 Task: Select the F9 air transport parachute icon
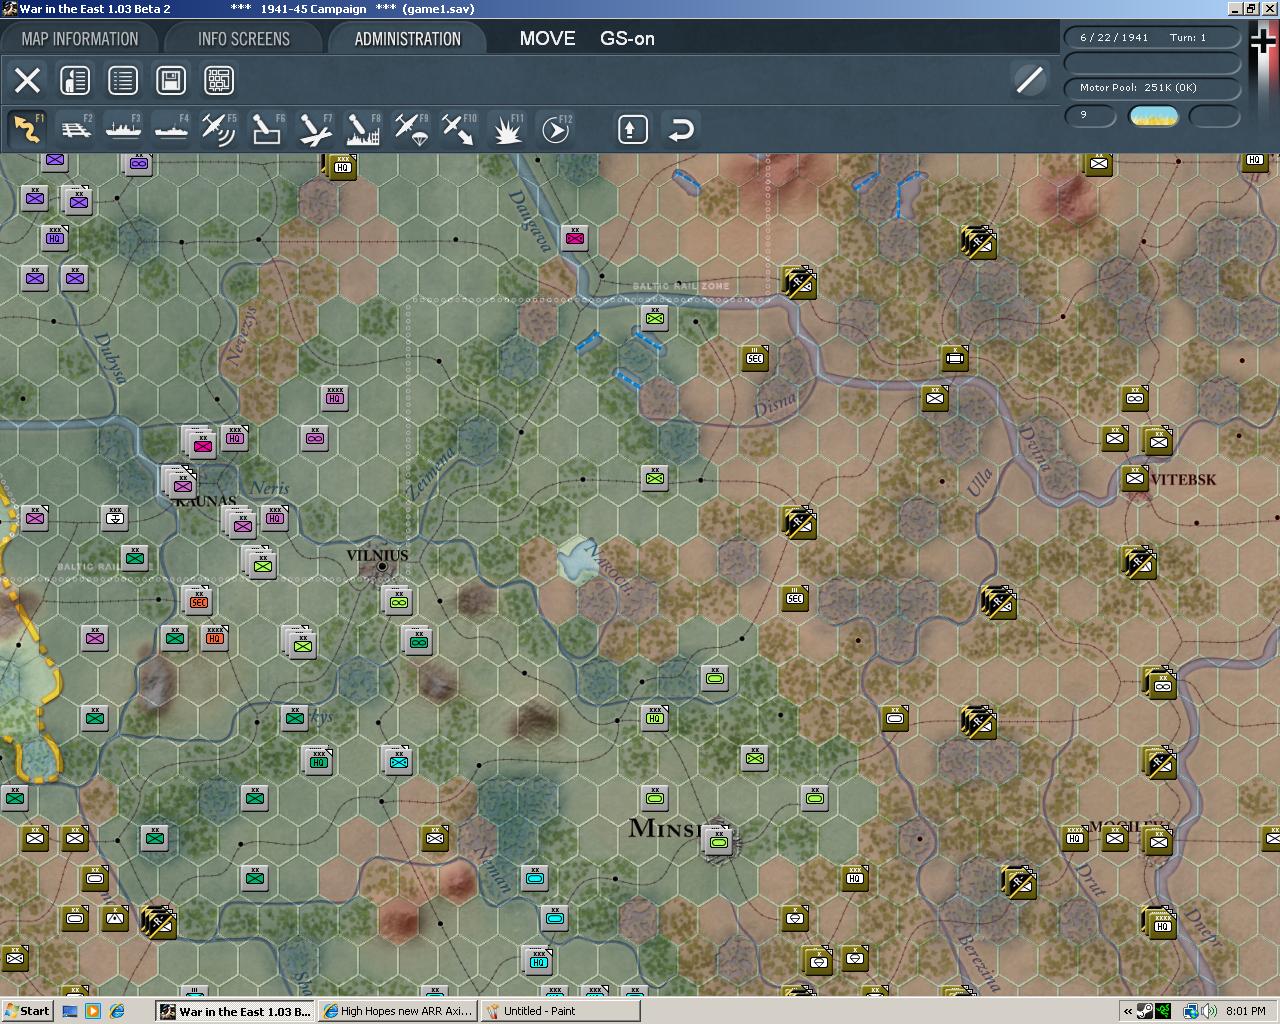[x=411, y=129]
